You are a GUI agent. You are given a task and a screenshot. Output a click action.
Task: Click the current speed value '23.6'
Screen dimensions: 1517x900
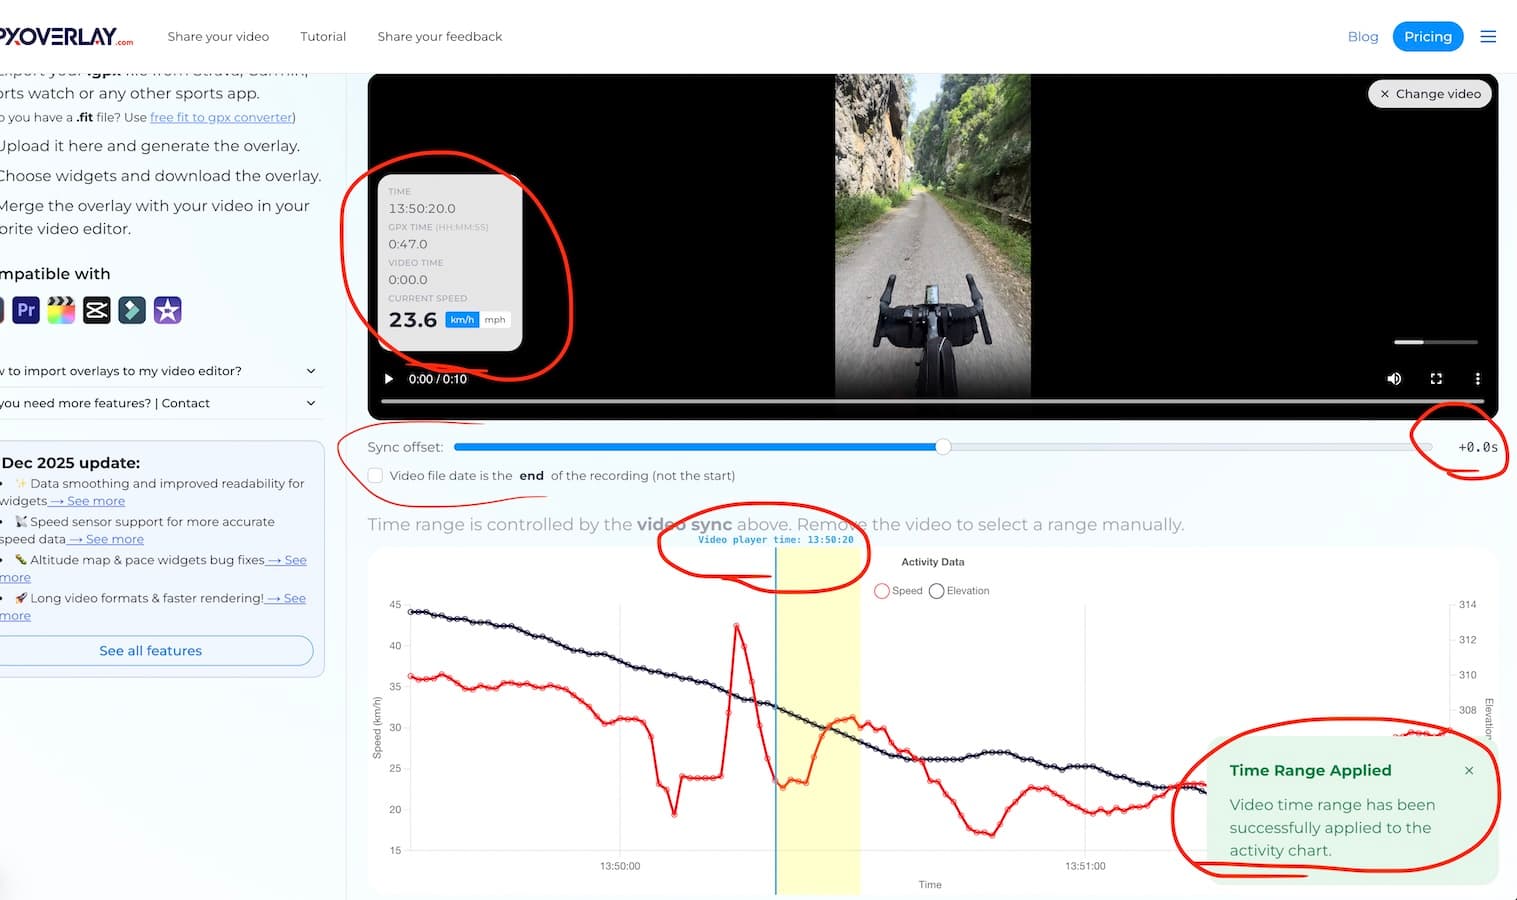(x=413, y=320)
